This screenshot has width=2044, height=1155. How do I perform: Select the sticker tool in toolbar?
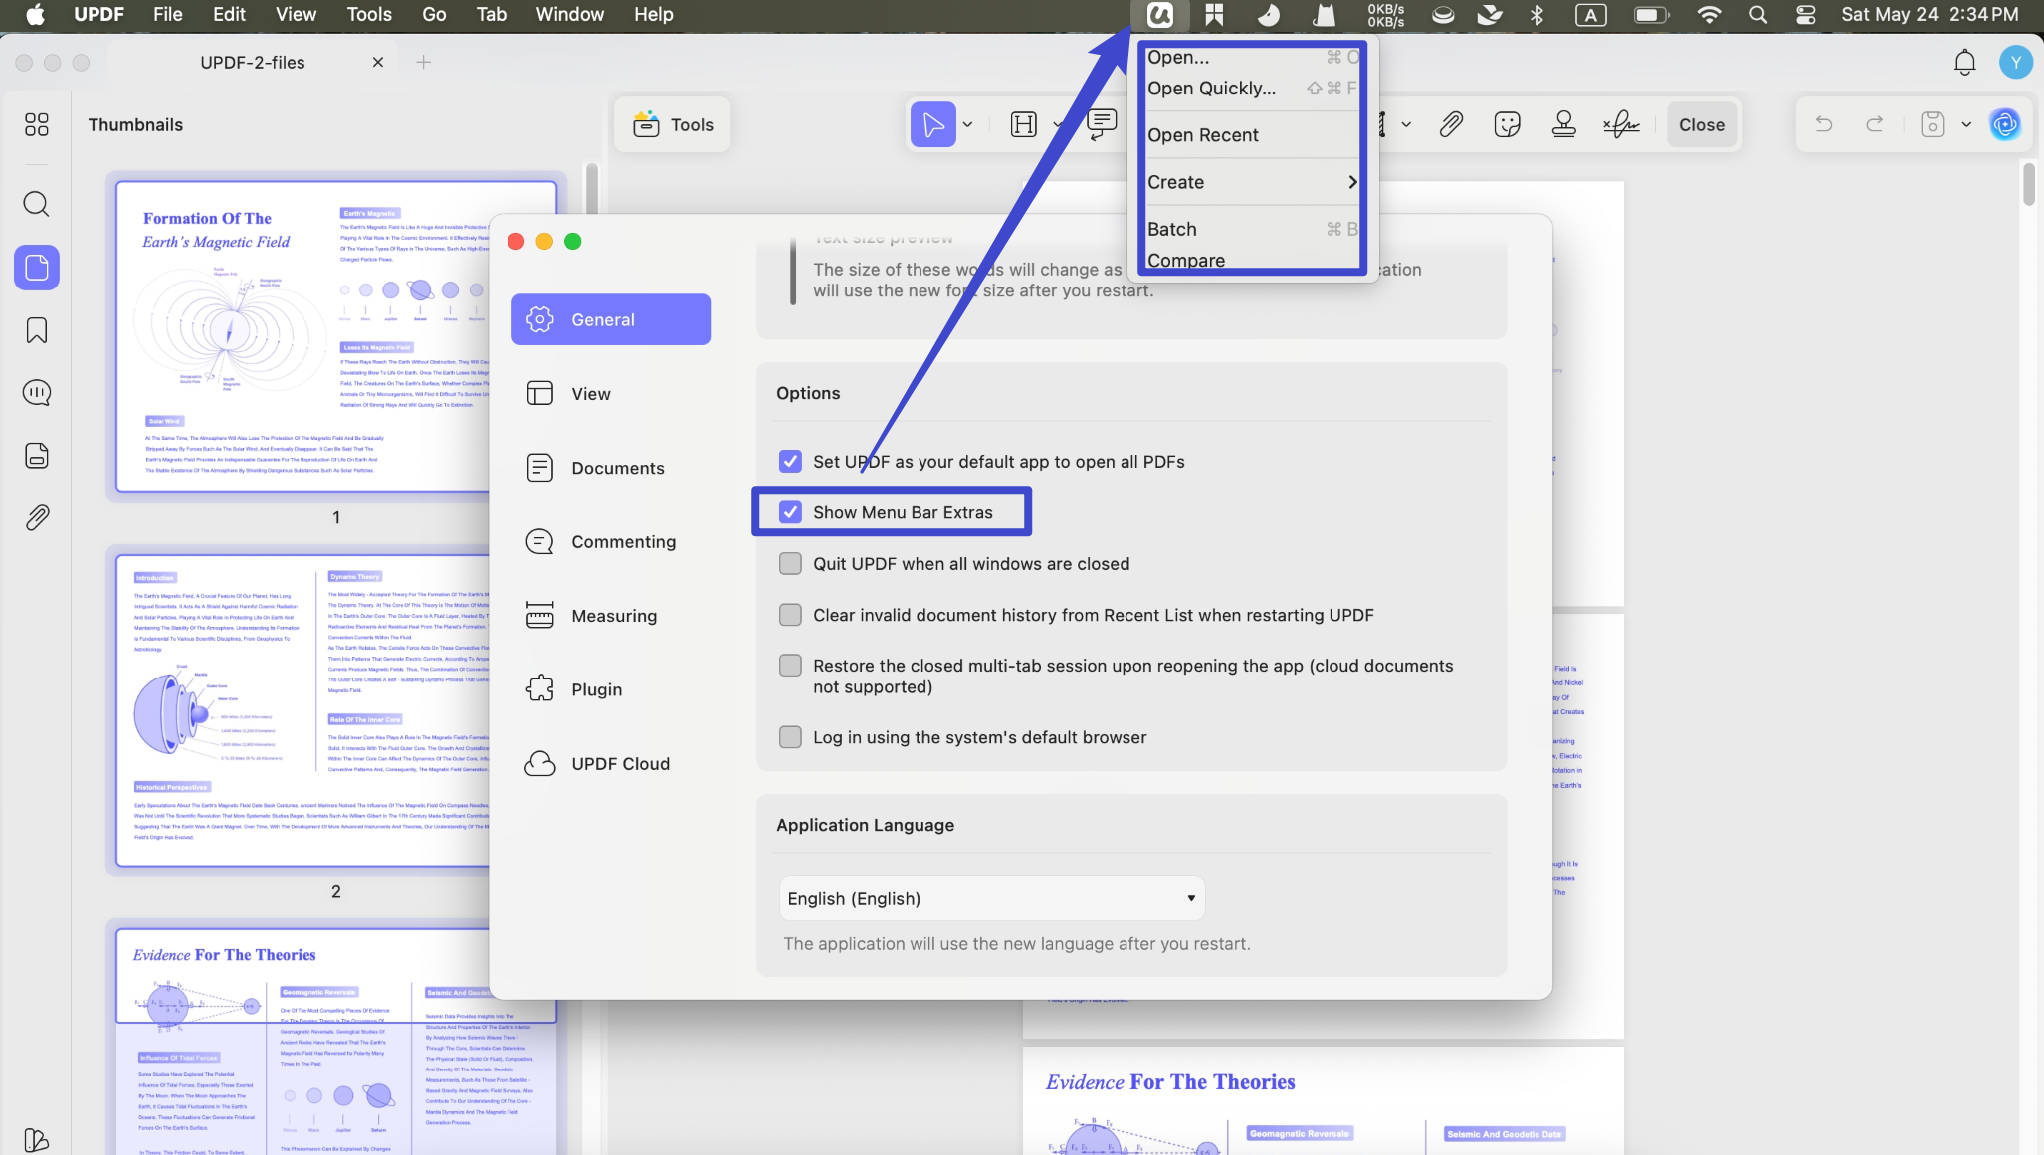point(1507,124)
